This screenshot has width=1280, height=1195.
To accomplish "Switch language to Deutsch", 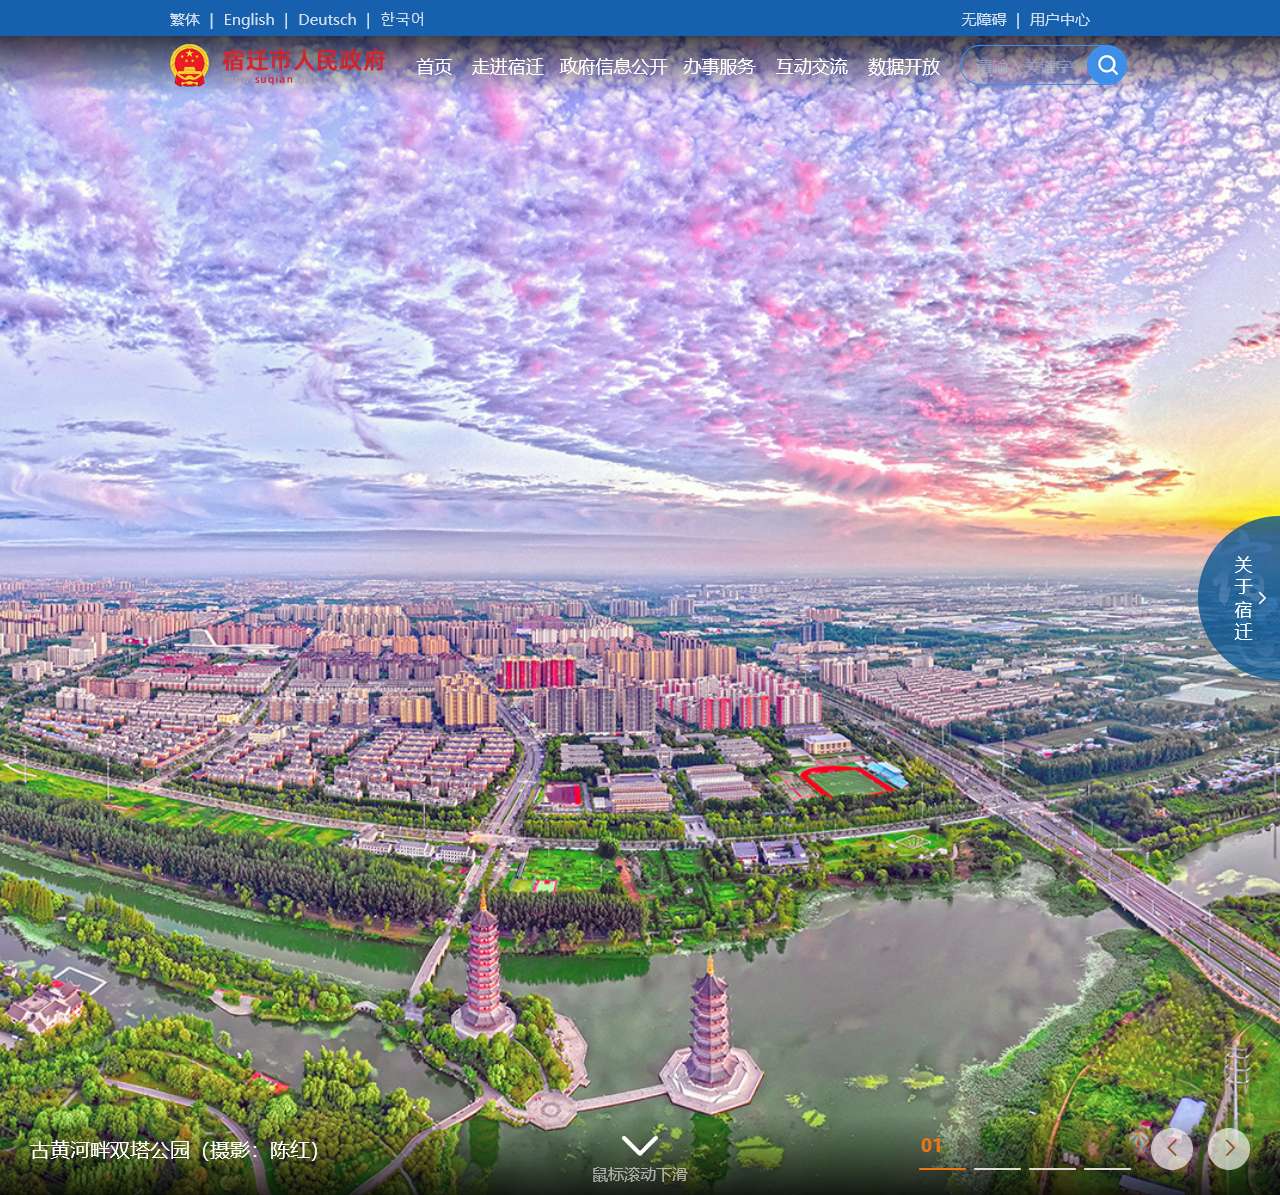I will 327,19.
